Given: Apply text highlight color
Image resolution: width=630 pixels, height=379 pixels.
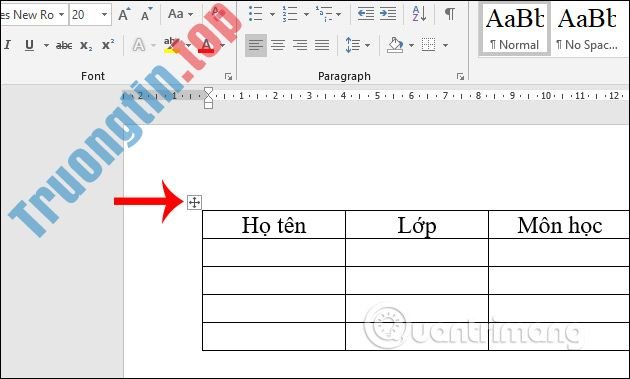Looking at the screenshot, I should tap(172, 45).
